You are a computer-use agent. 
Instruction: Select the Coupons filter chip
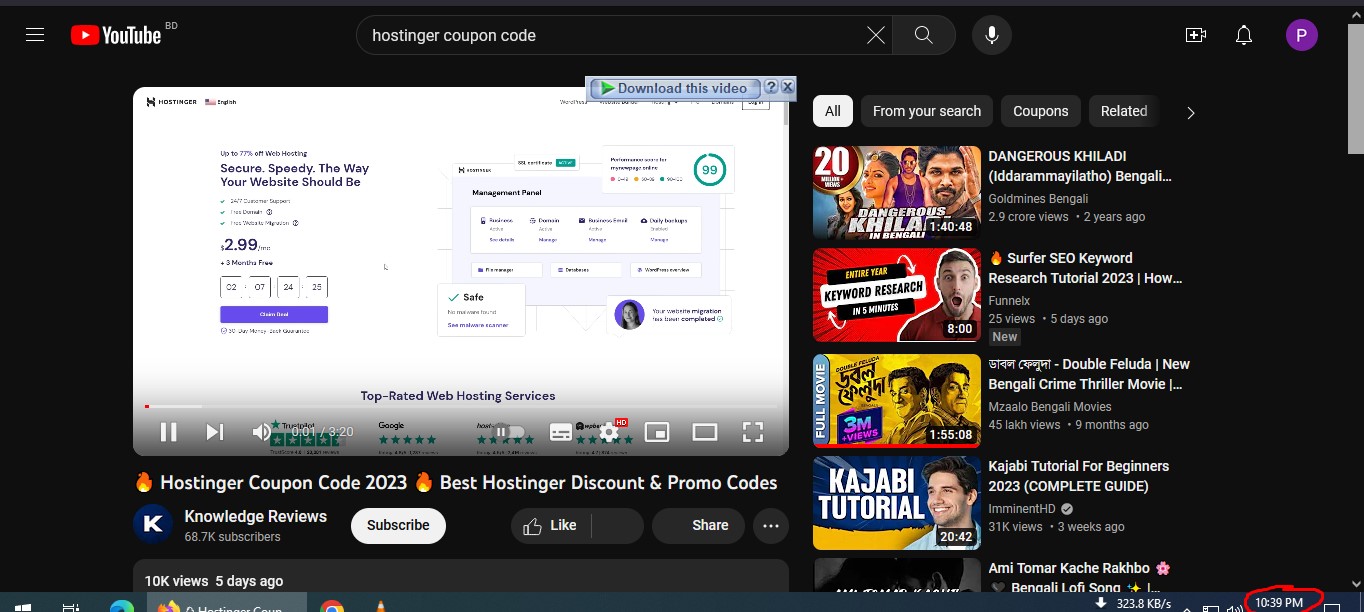pos(1041,111)
